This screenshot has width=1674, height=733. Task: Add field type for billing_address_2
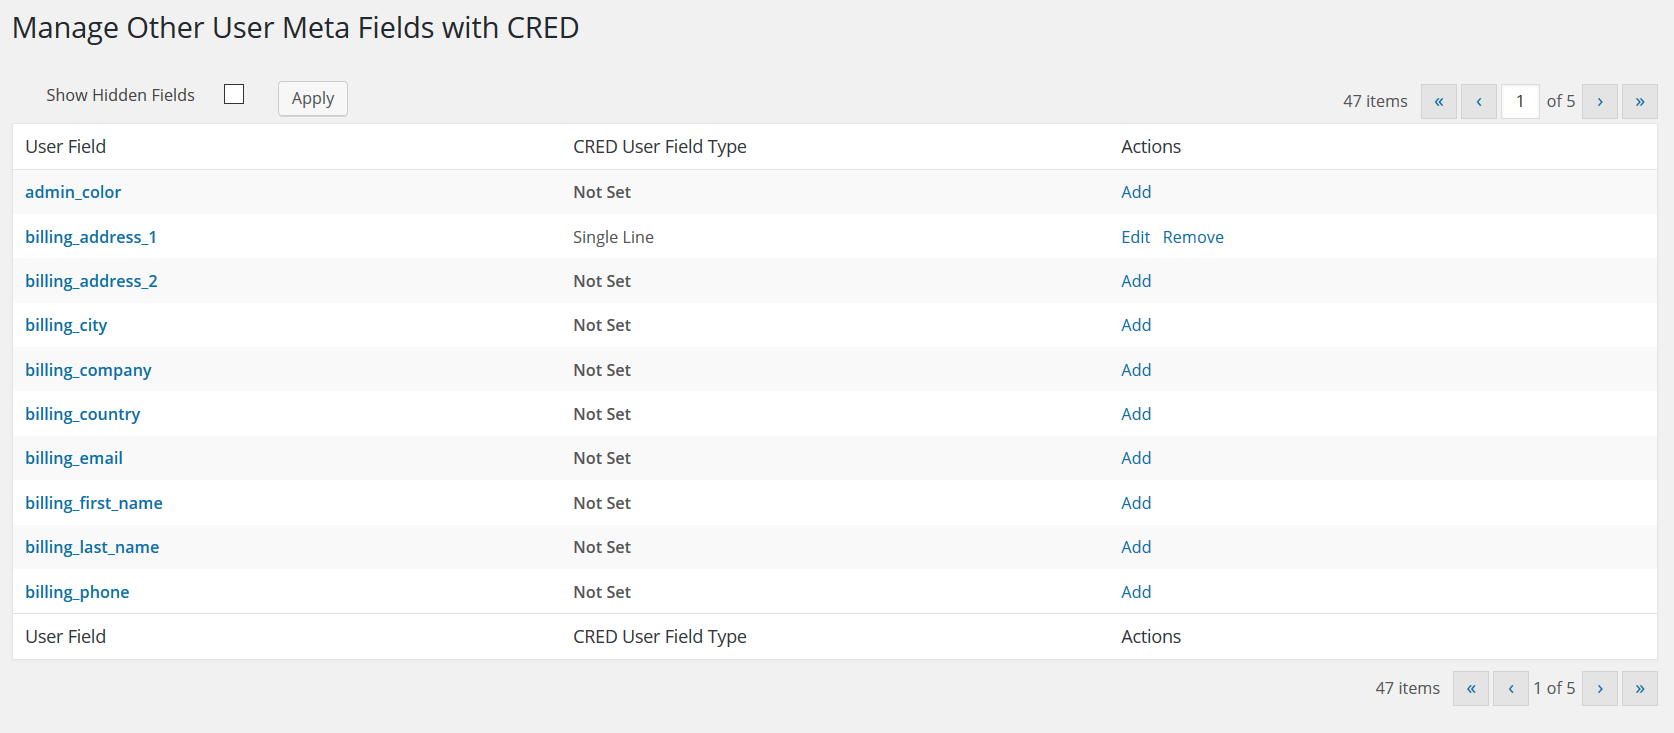click(1136, 281)
